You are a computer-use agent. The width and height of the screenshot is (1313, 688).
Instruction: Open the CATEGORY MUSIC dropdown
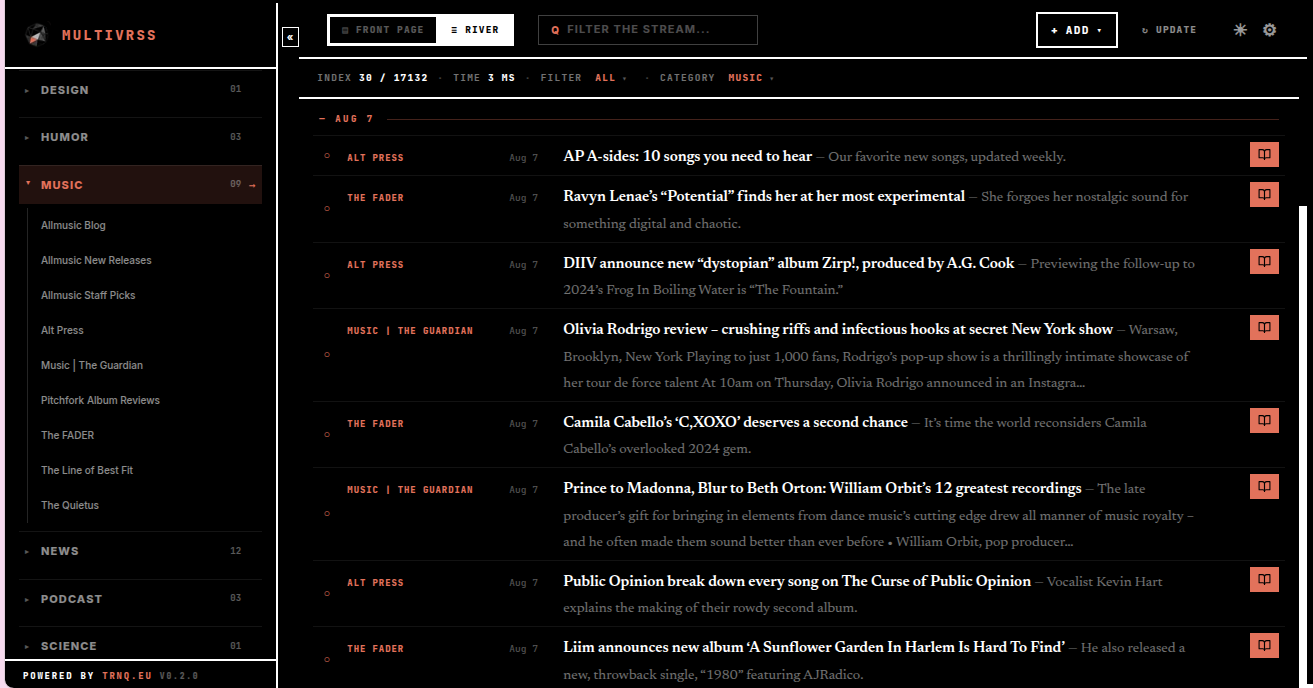(x=751, y=78)
